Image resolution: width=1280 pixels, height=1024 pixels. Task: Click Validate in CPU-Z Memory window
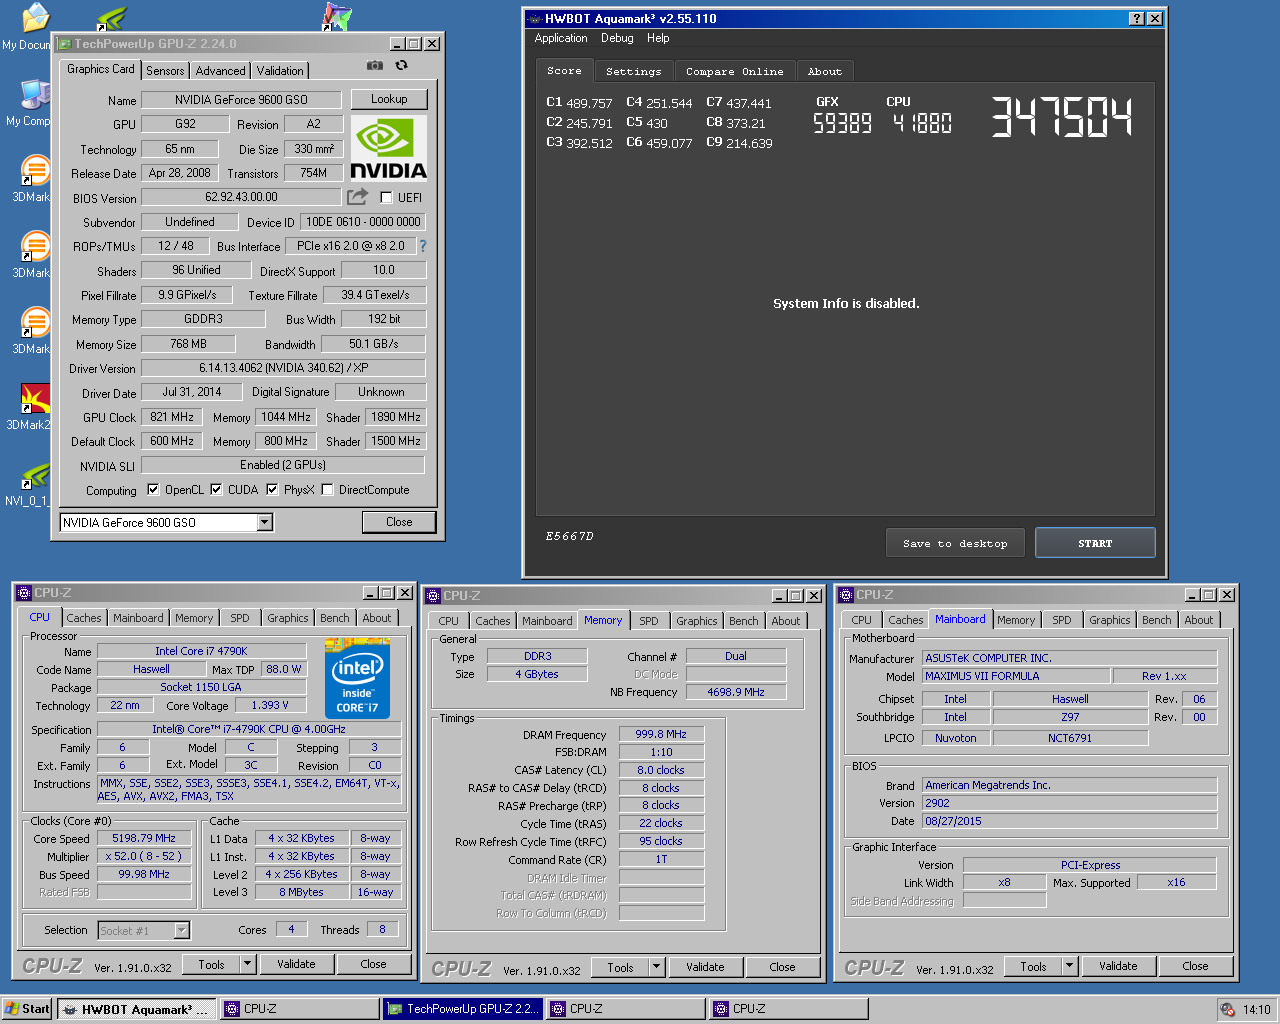[x=705, y=967]
